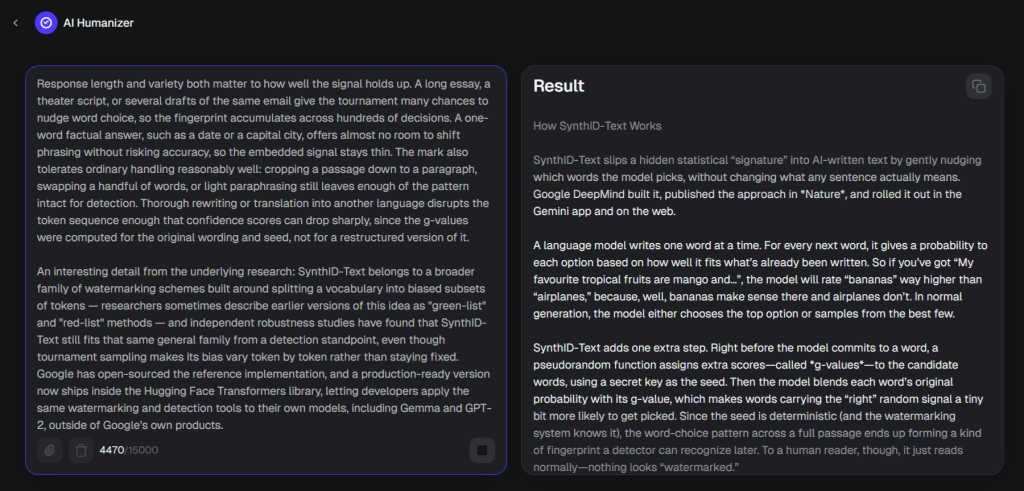The height and width of the screenshot is (491, 1024).
Task: Click the Result panel heading
Action: pyautogui.click(x=558, y=86)
